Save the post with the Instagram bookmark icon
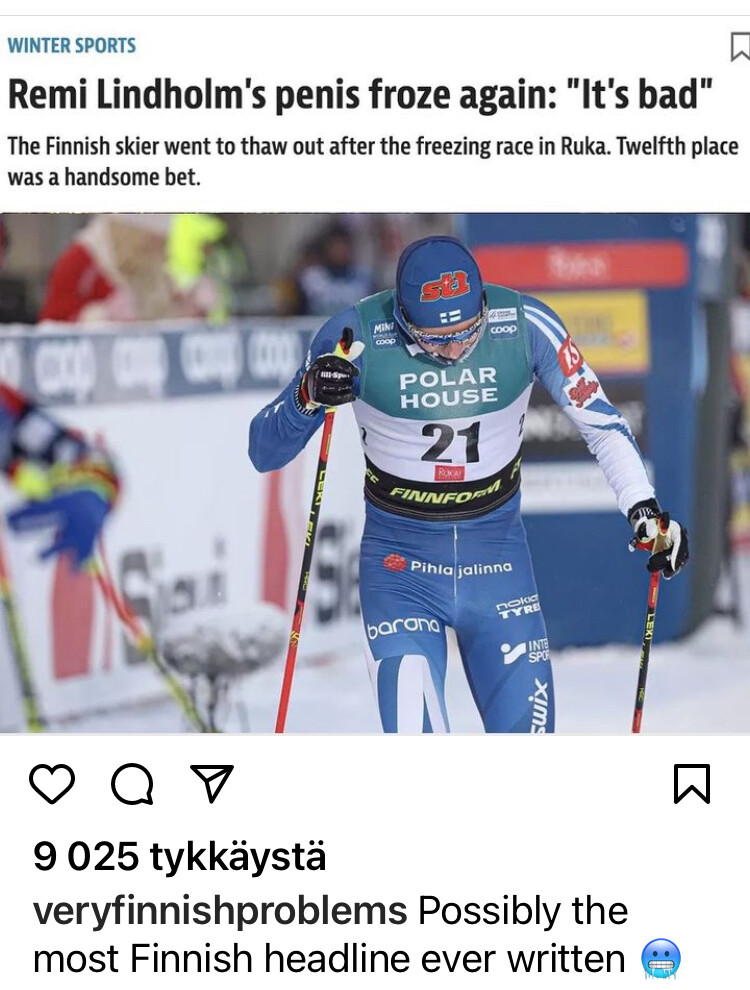 pyautogui.click(x=692, y=784)
